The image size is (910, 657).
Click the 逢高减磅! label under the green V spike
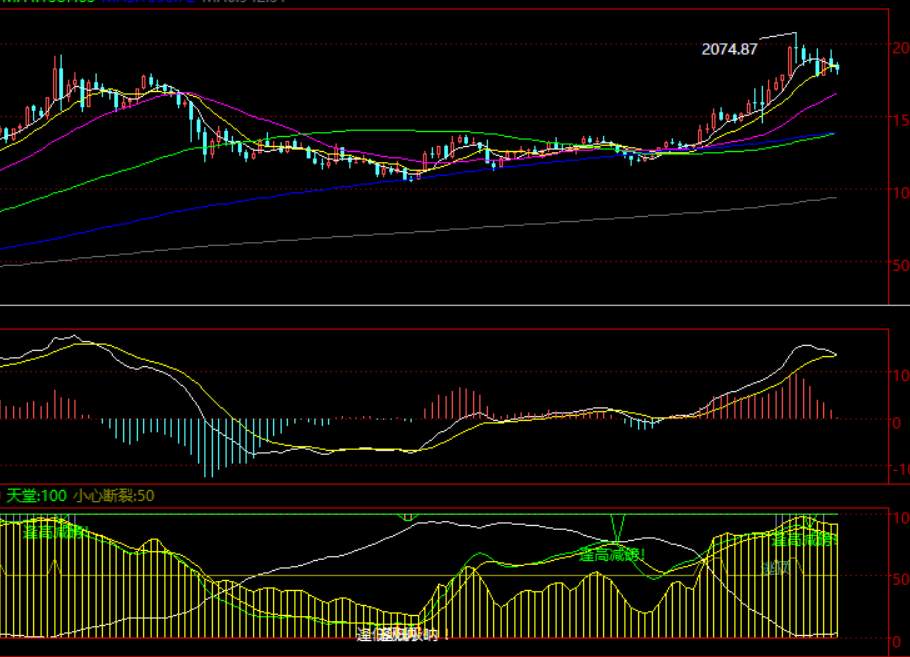pos(612,555)
